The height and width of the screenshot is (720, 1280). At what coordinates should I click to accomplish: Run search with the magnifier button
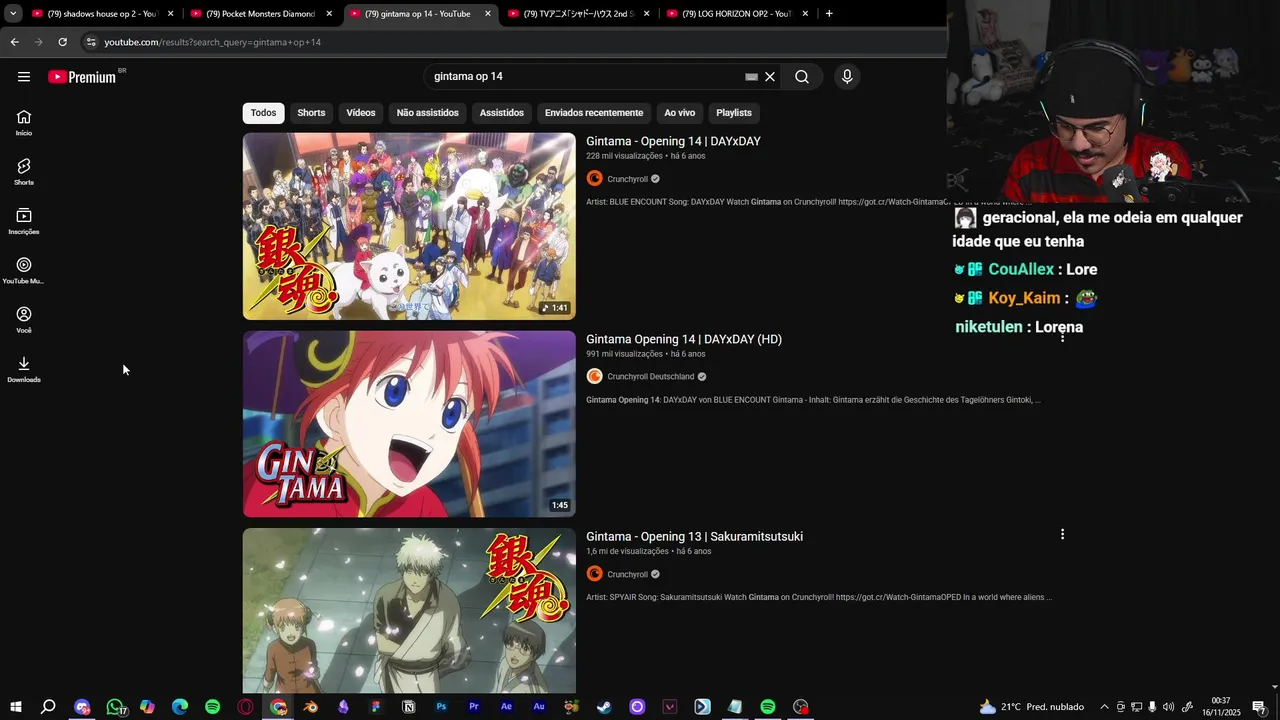[x=802, y=77]
